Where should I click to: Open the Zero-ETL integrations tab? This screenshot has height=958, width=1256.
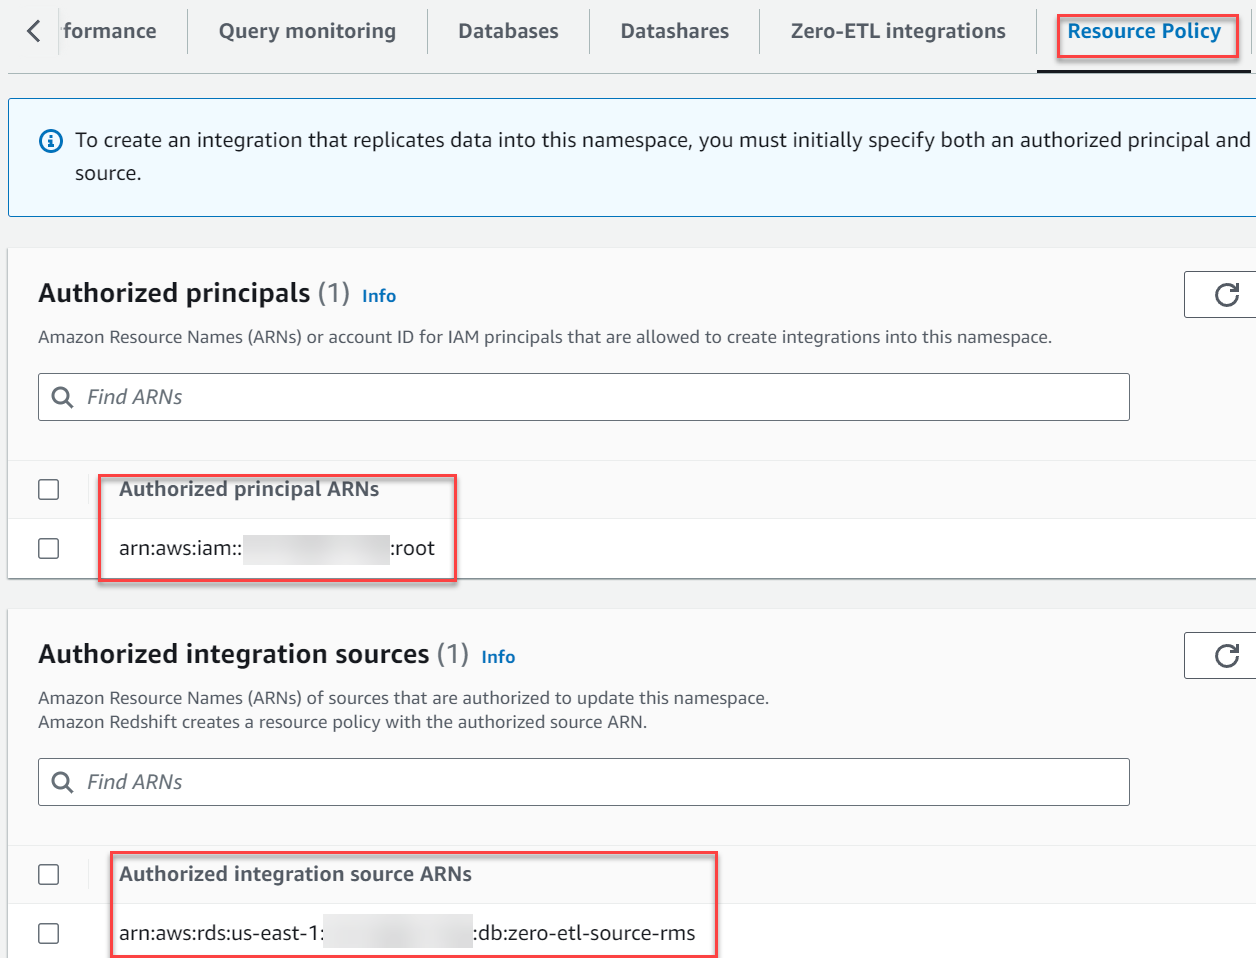[898, 31]
